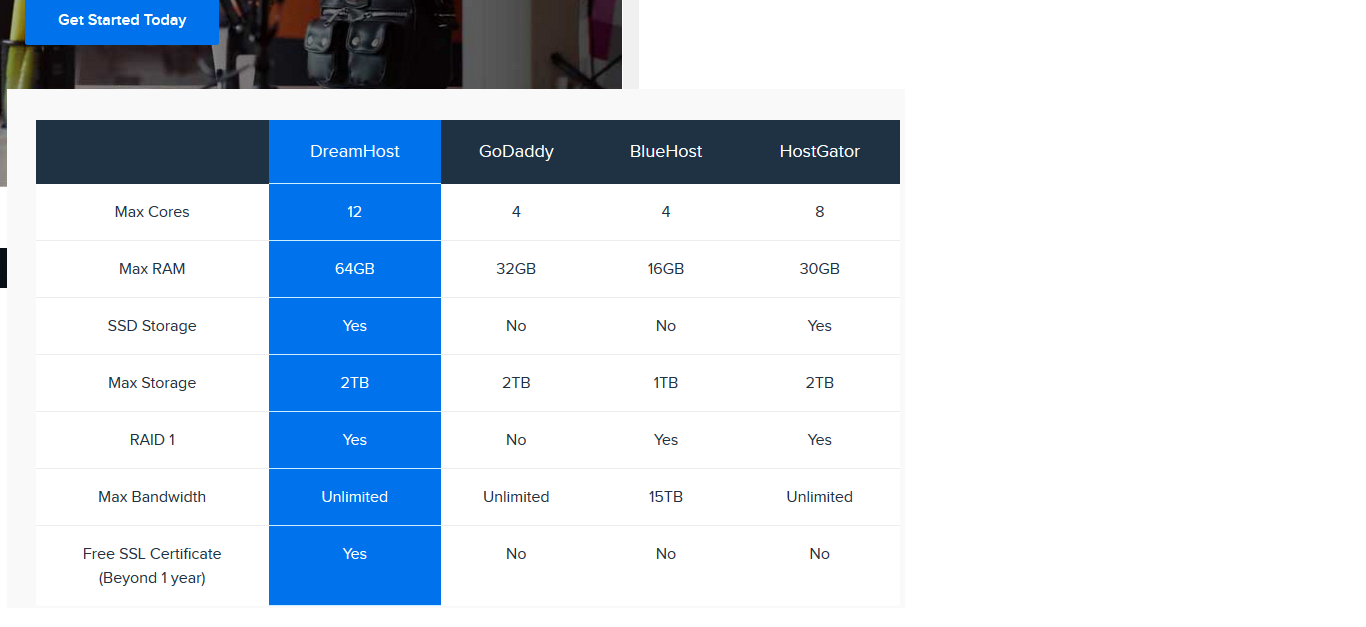
Task: Select DreamHost's SSD Storage Yes cell
Action: [x=355, y=326]
